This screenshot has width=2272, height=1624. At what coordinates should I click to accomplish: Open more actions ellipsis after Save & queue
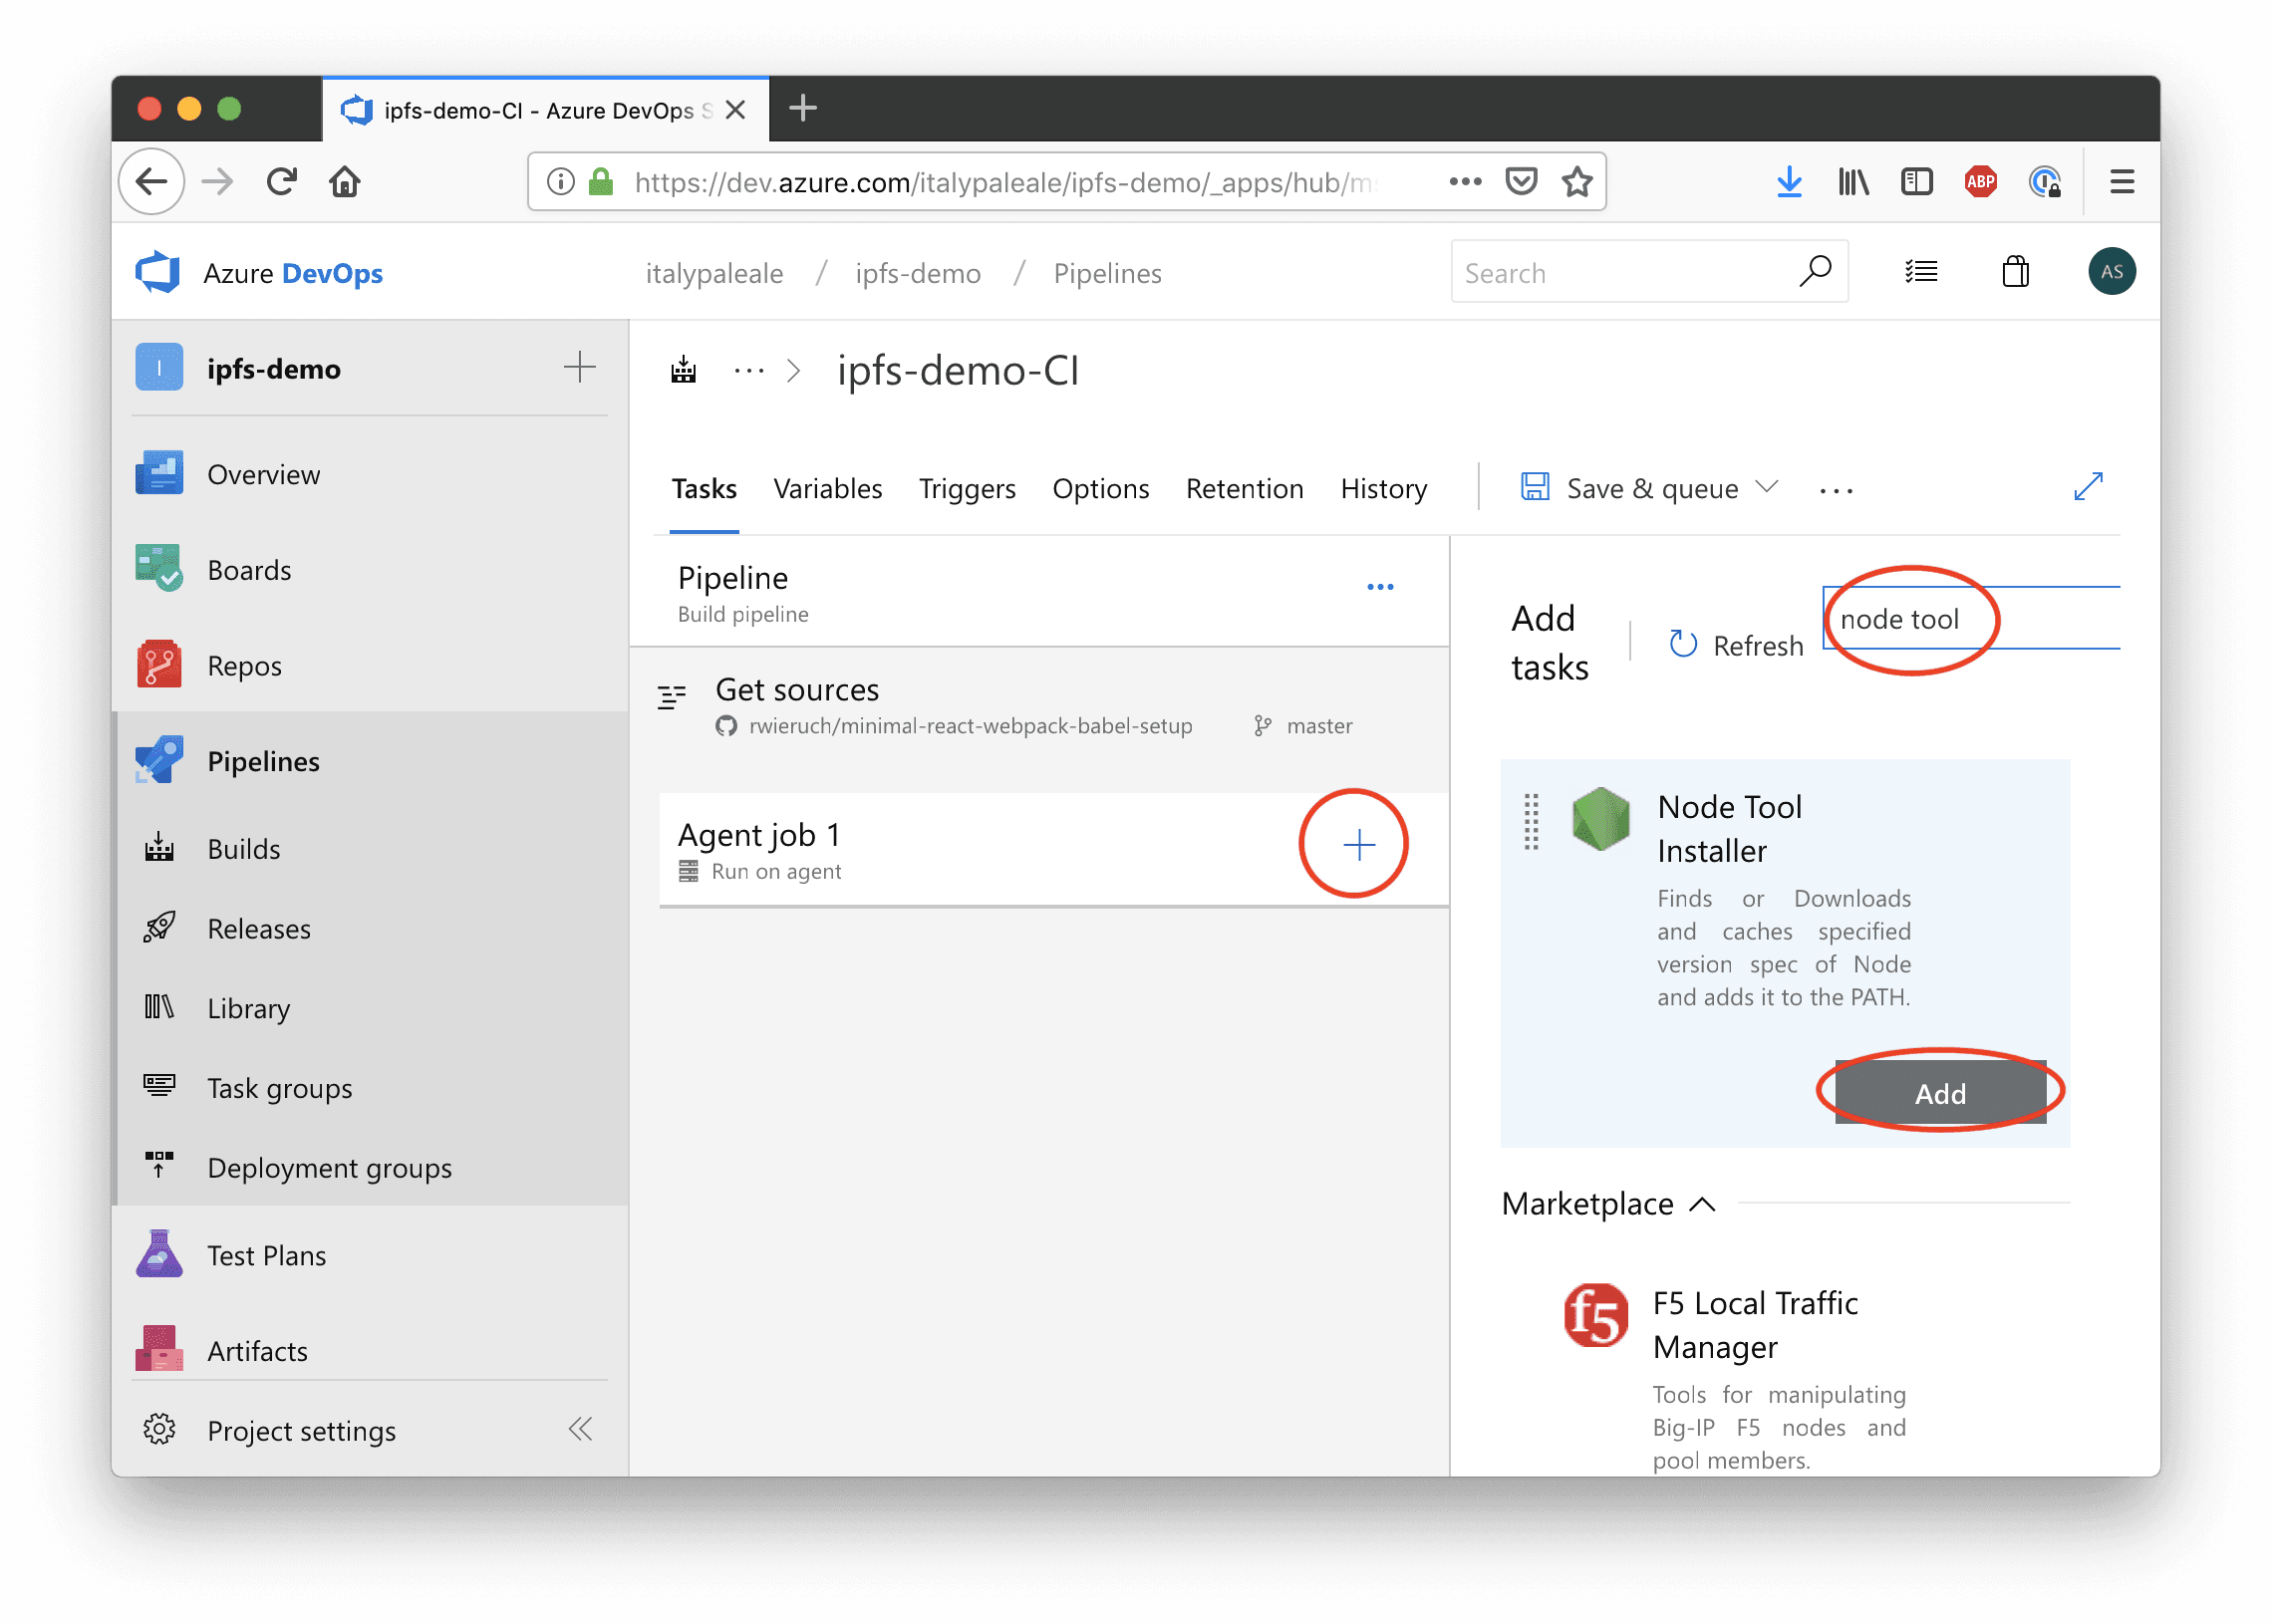(x=1836, y=490)
